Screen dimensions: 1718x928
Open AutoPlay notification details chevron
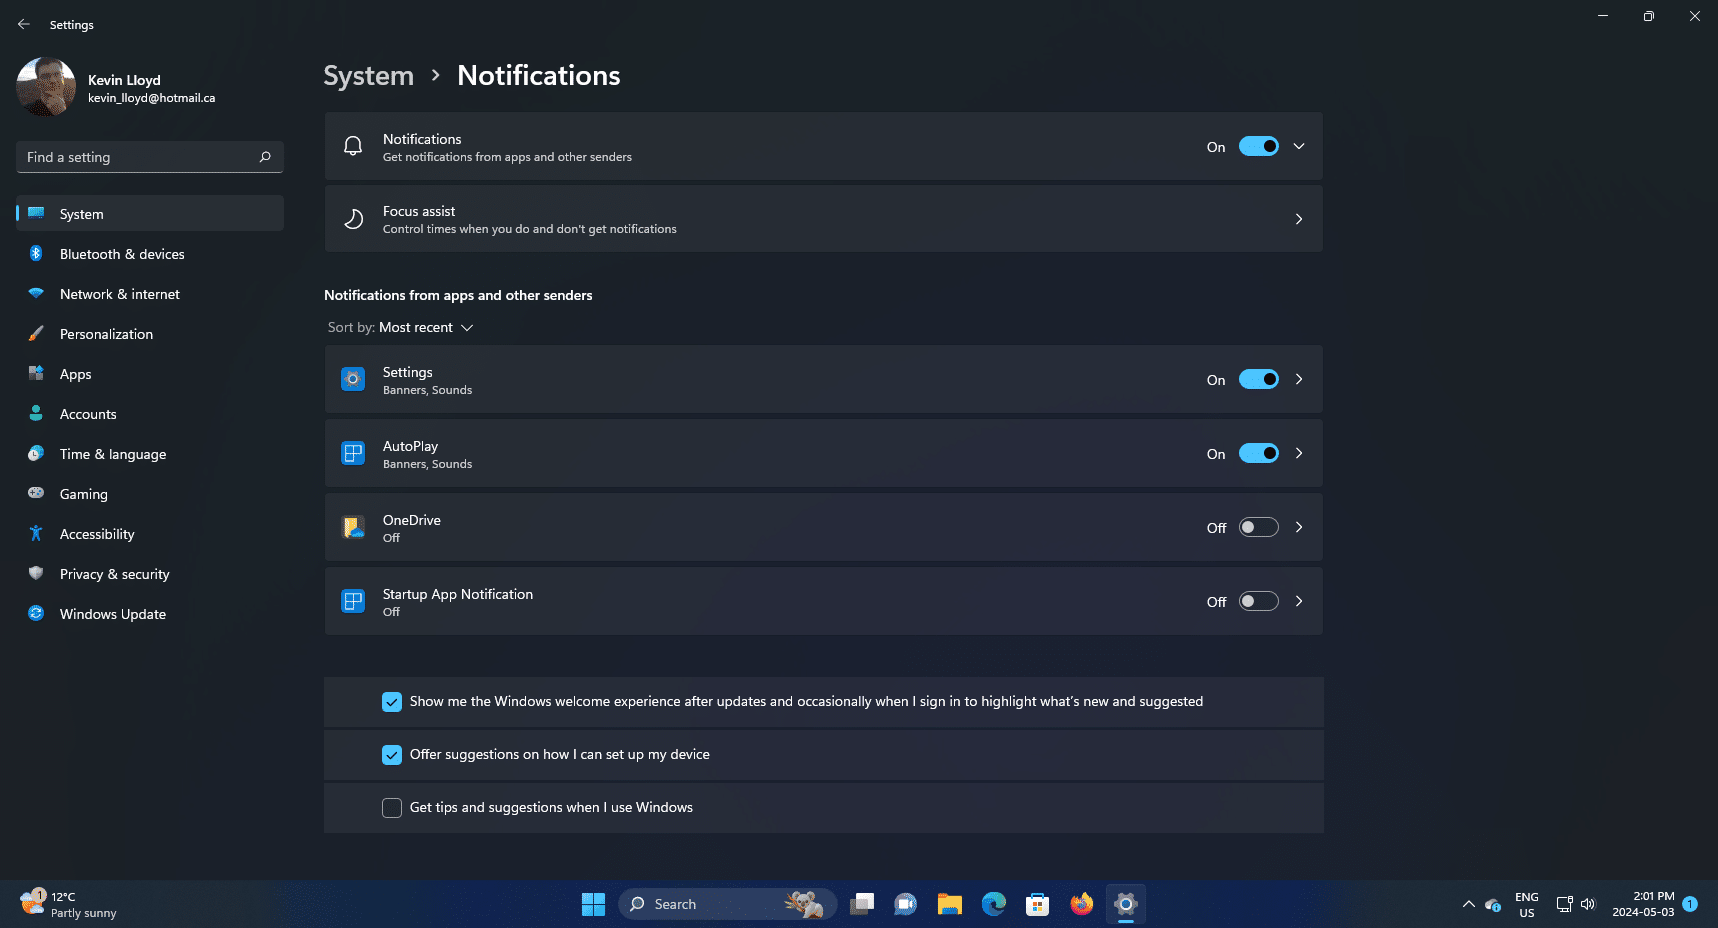[x=1299, y=453]
